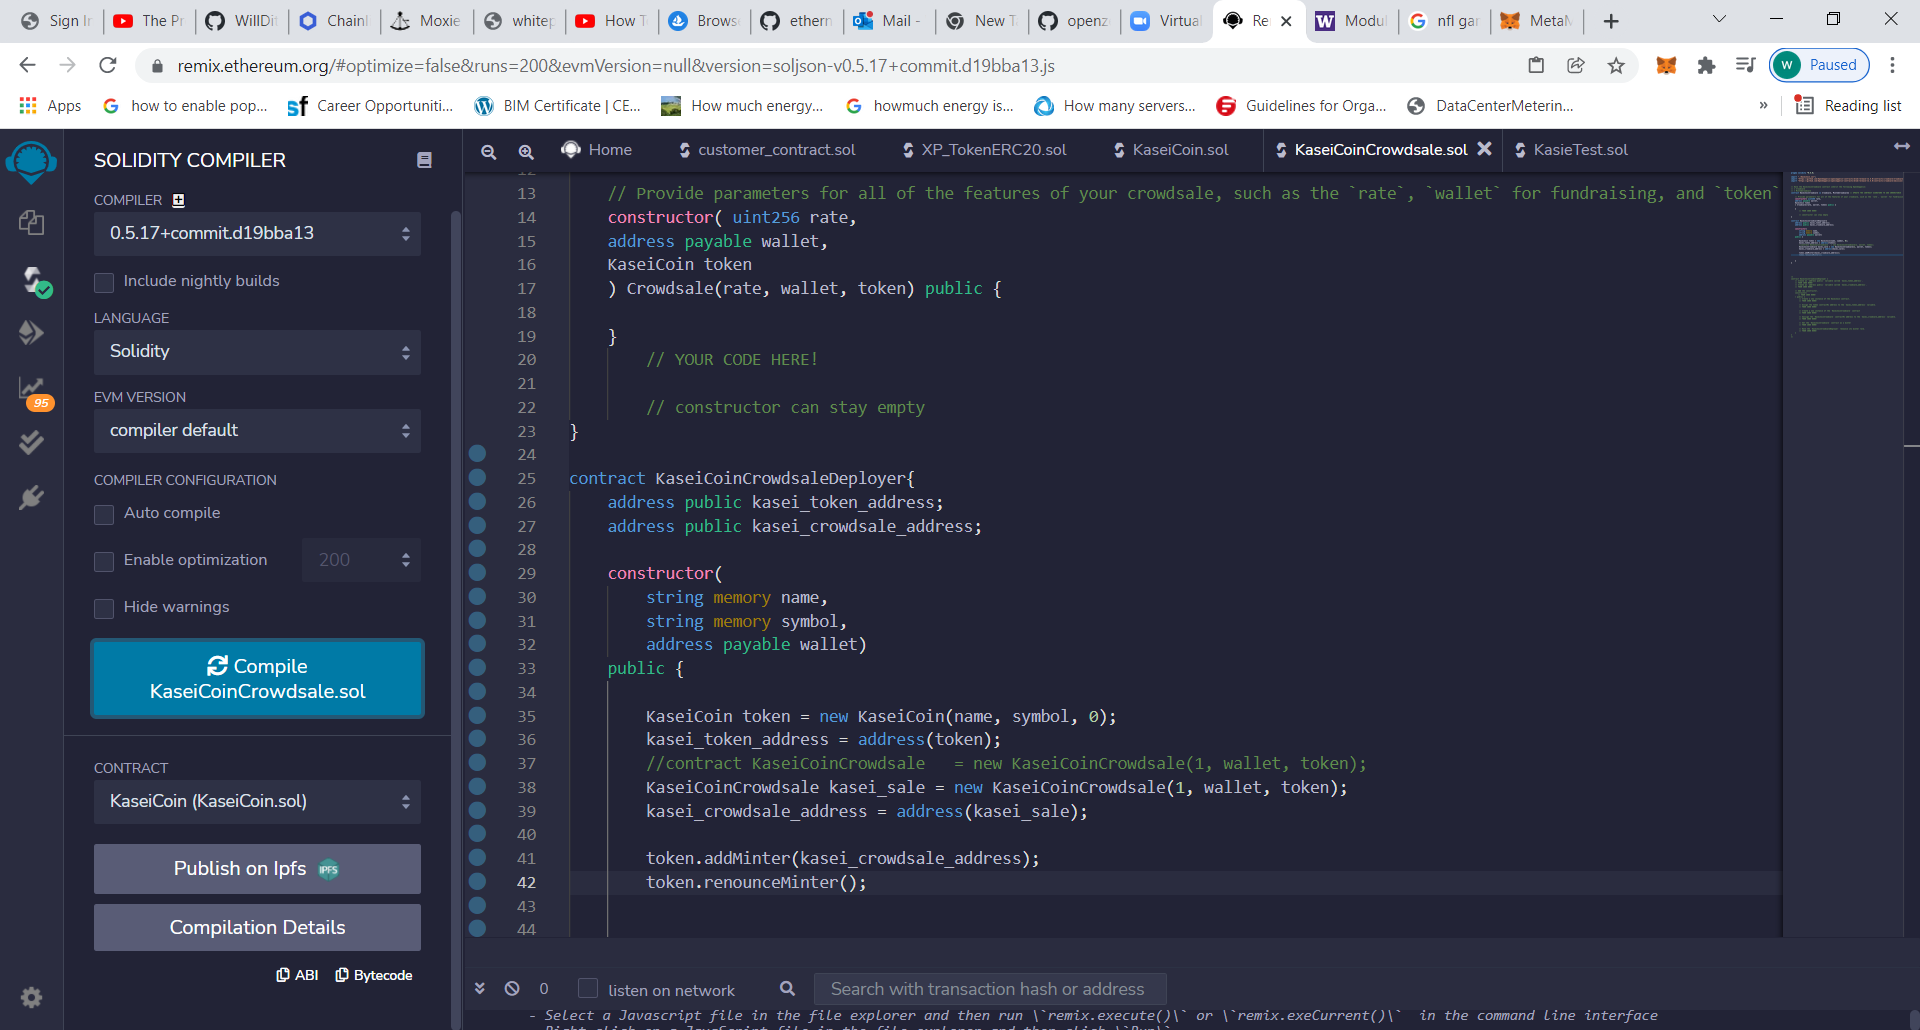Click the transaction hash search field
1920x1030 pixels.
pos(989,989)
